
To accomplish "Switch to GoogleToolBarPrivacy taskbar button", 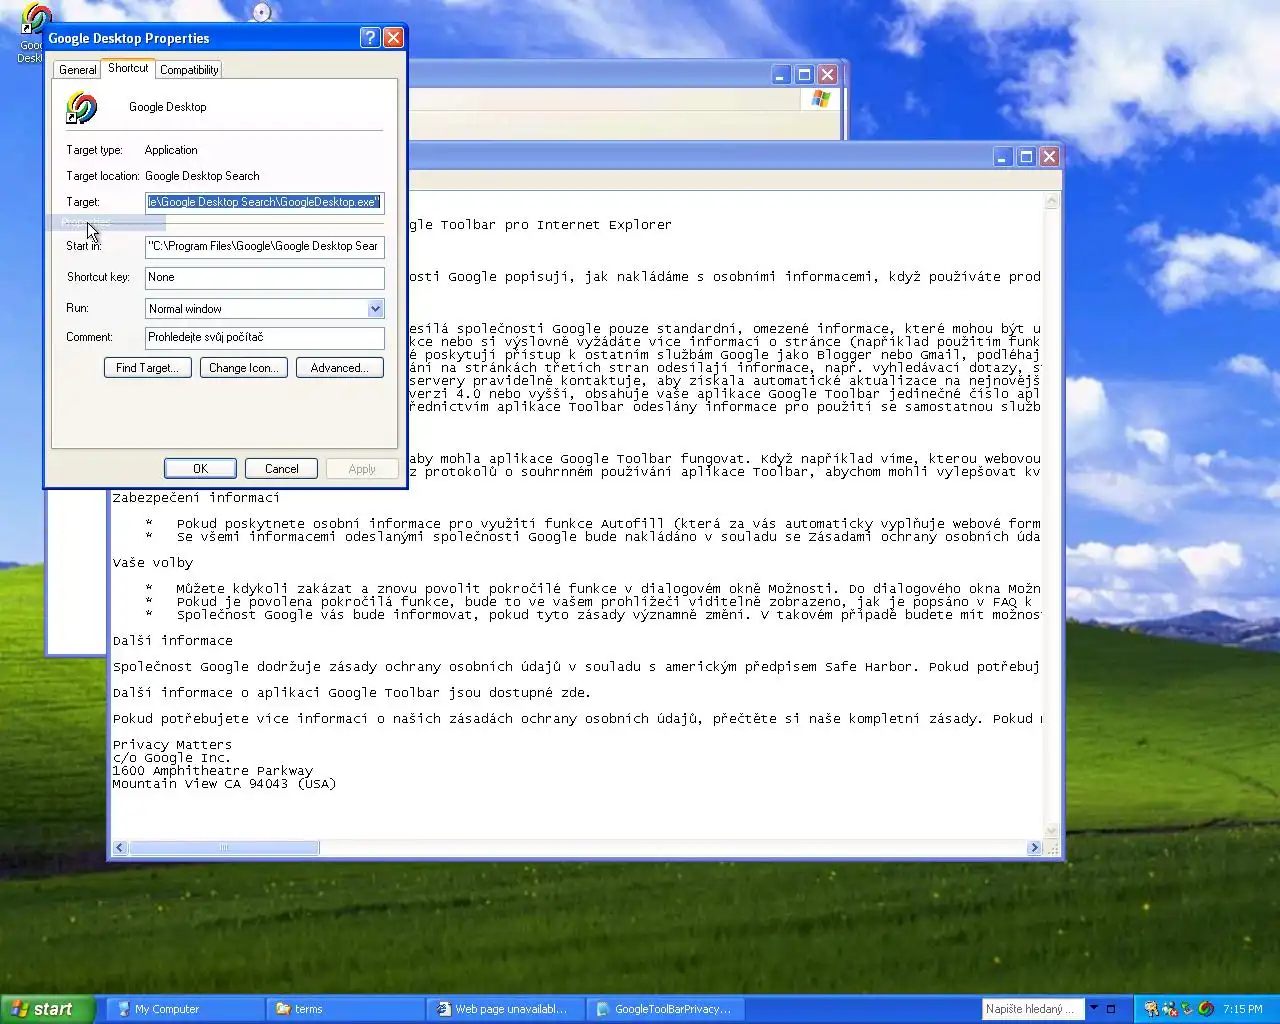I will (666, 1009).
